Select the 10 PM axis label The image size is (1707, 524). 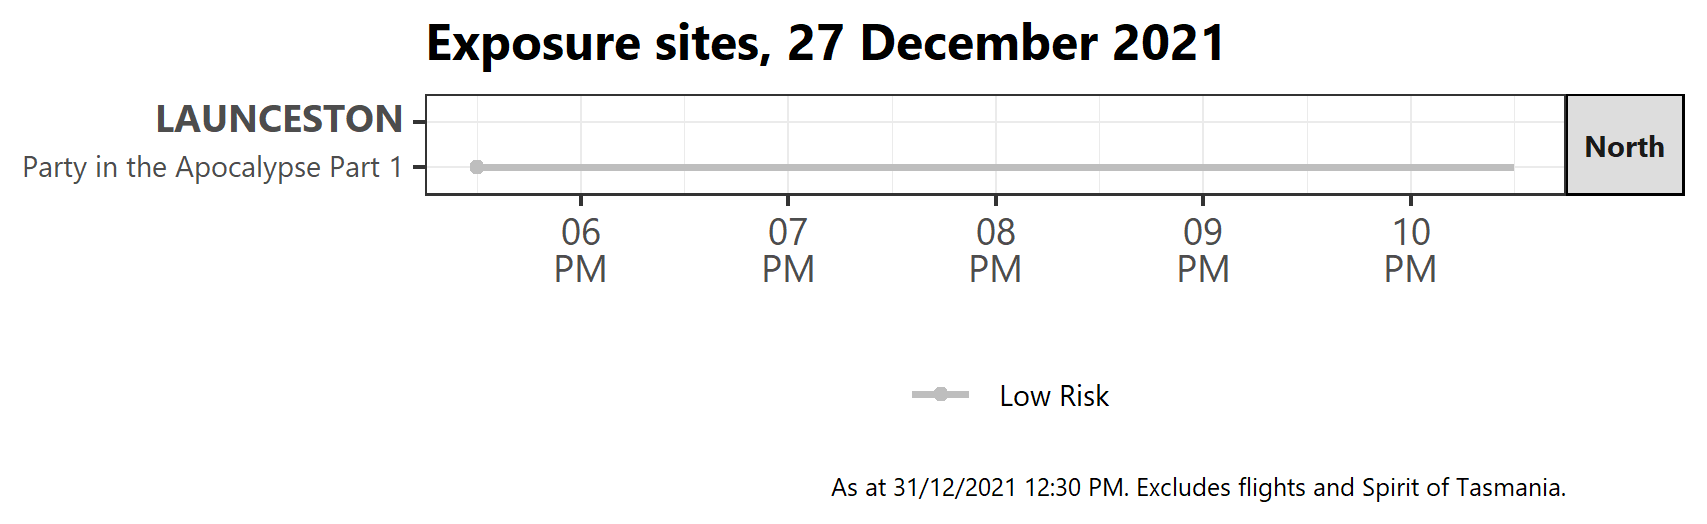coord(1410,251)
